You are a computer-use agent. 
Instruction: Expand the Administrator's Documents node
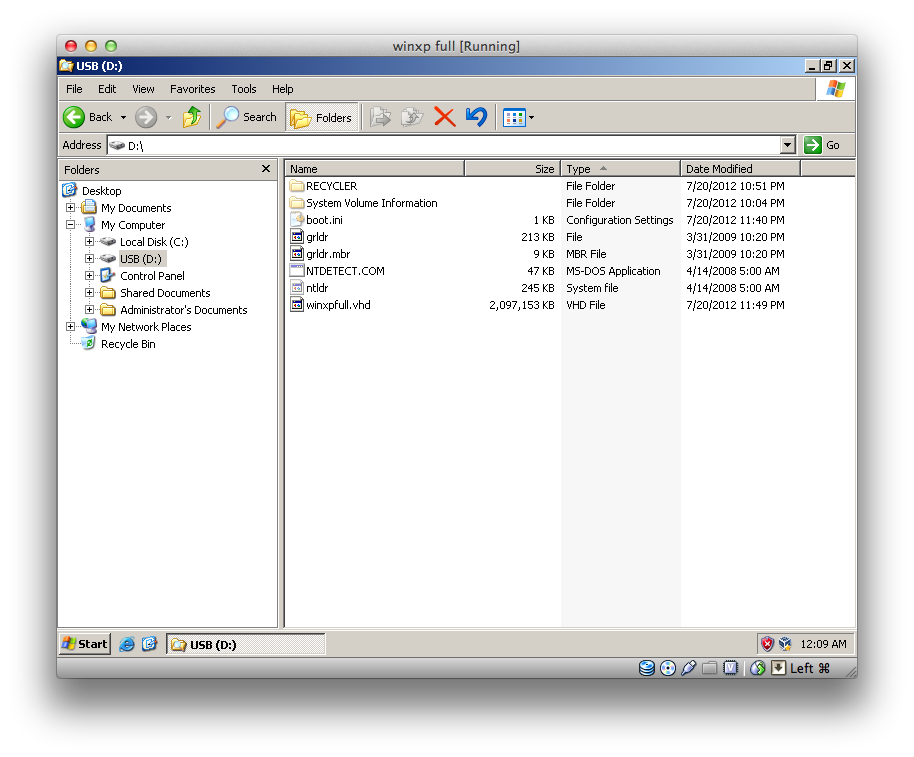pyautogui.click(x=89, y=309)
